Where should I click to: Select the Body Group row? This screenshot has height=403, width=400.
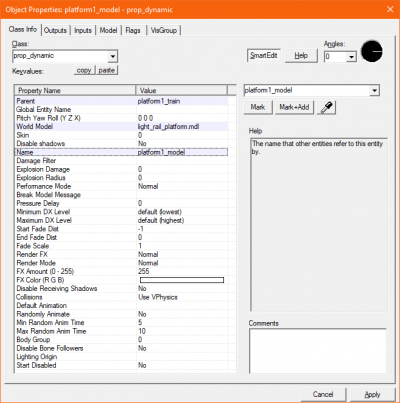122,340
